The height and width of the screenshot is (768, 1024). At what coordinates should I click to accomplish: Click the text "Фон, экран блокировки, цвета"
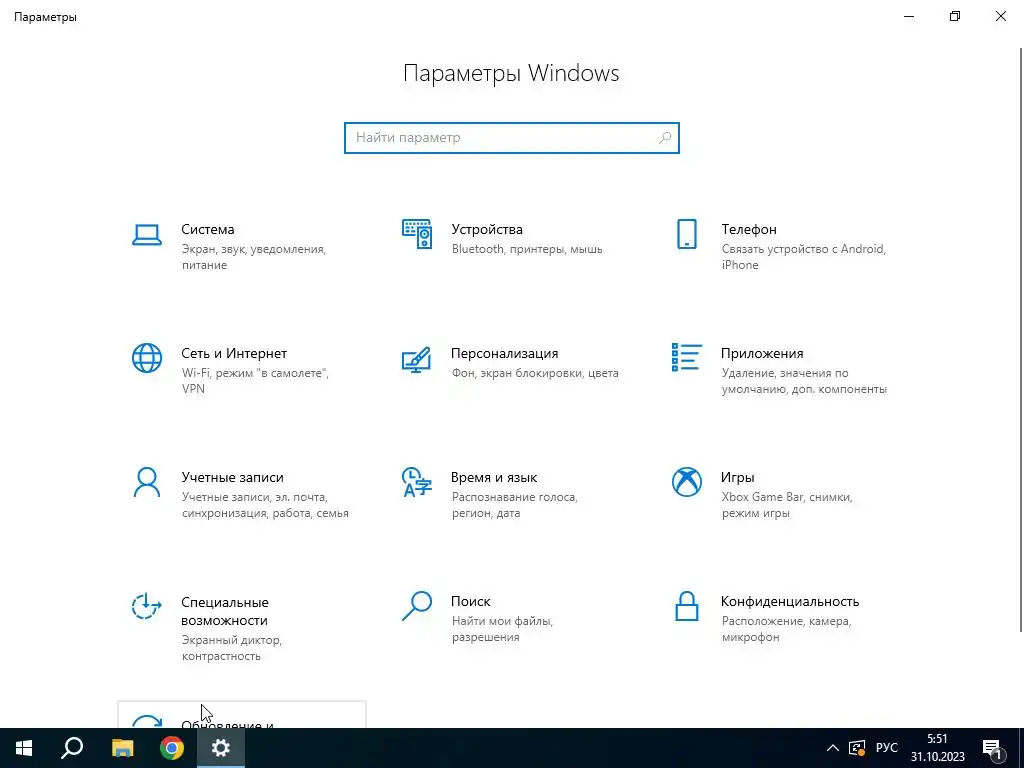coord(535,373)
